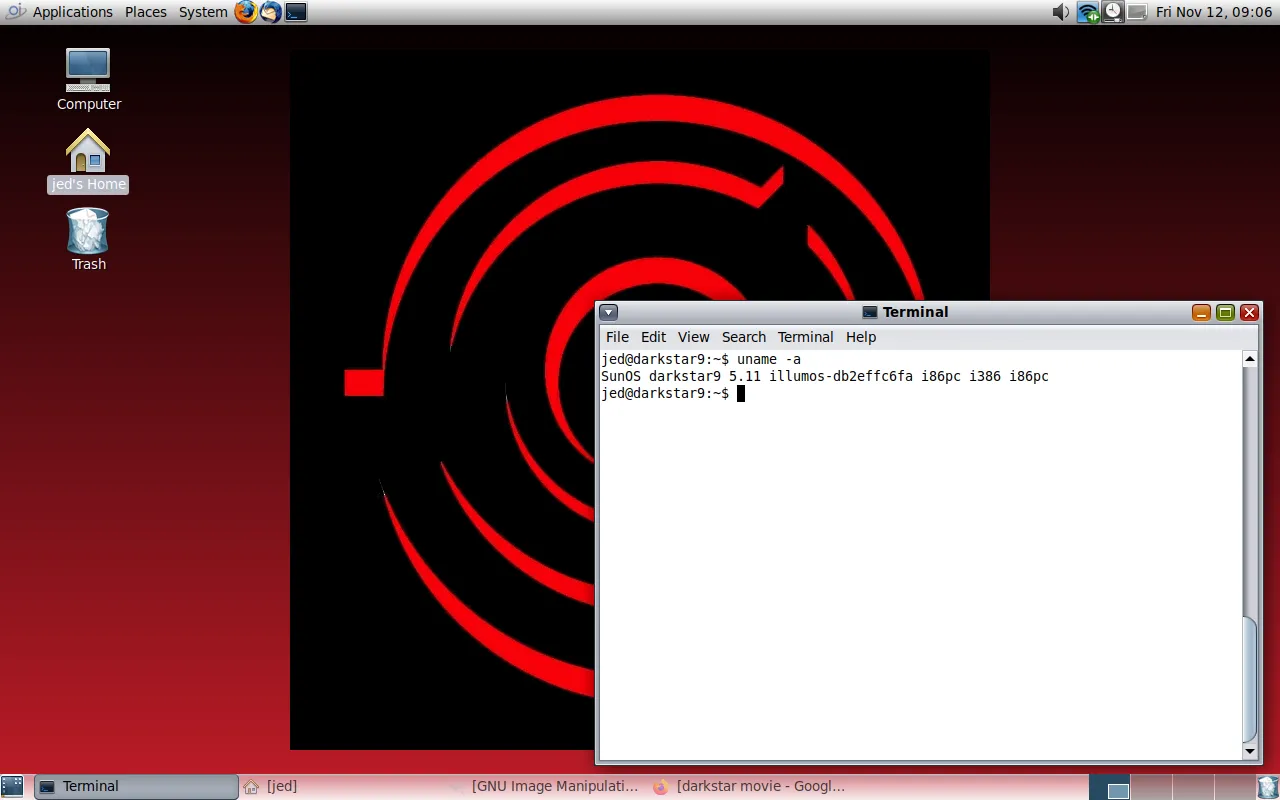Restore the [jed] file manager window
1280x800 pixels.
[342, 787]
